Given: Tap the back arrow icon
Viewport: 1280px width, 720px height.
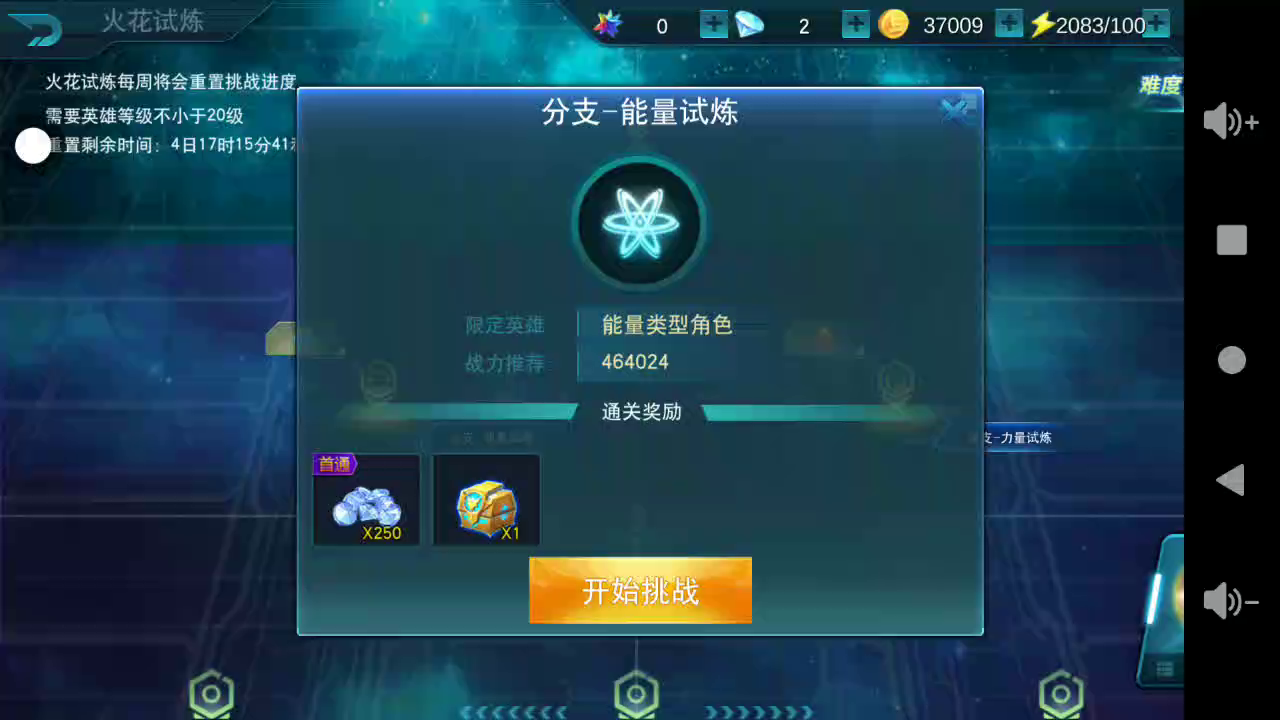Looking at the screenshot, I should pos(36,28).
